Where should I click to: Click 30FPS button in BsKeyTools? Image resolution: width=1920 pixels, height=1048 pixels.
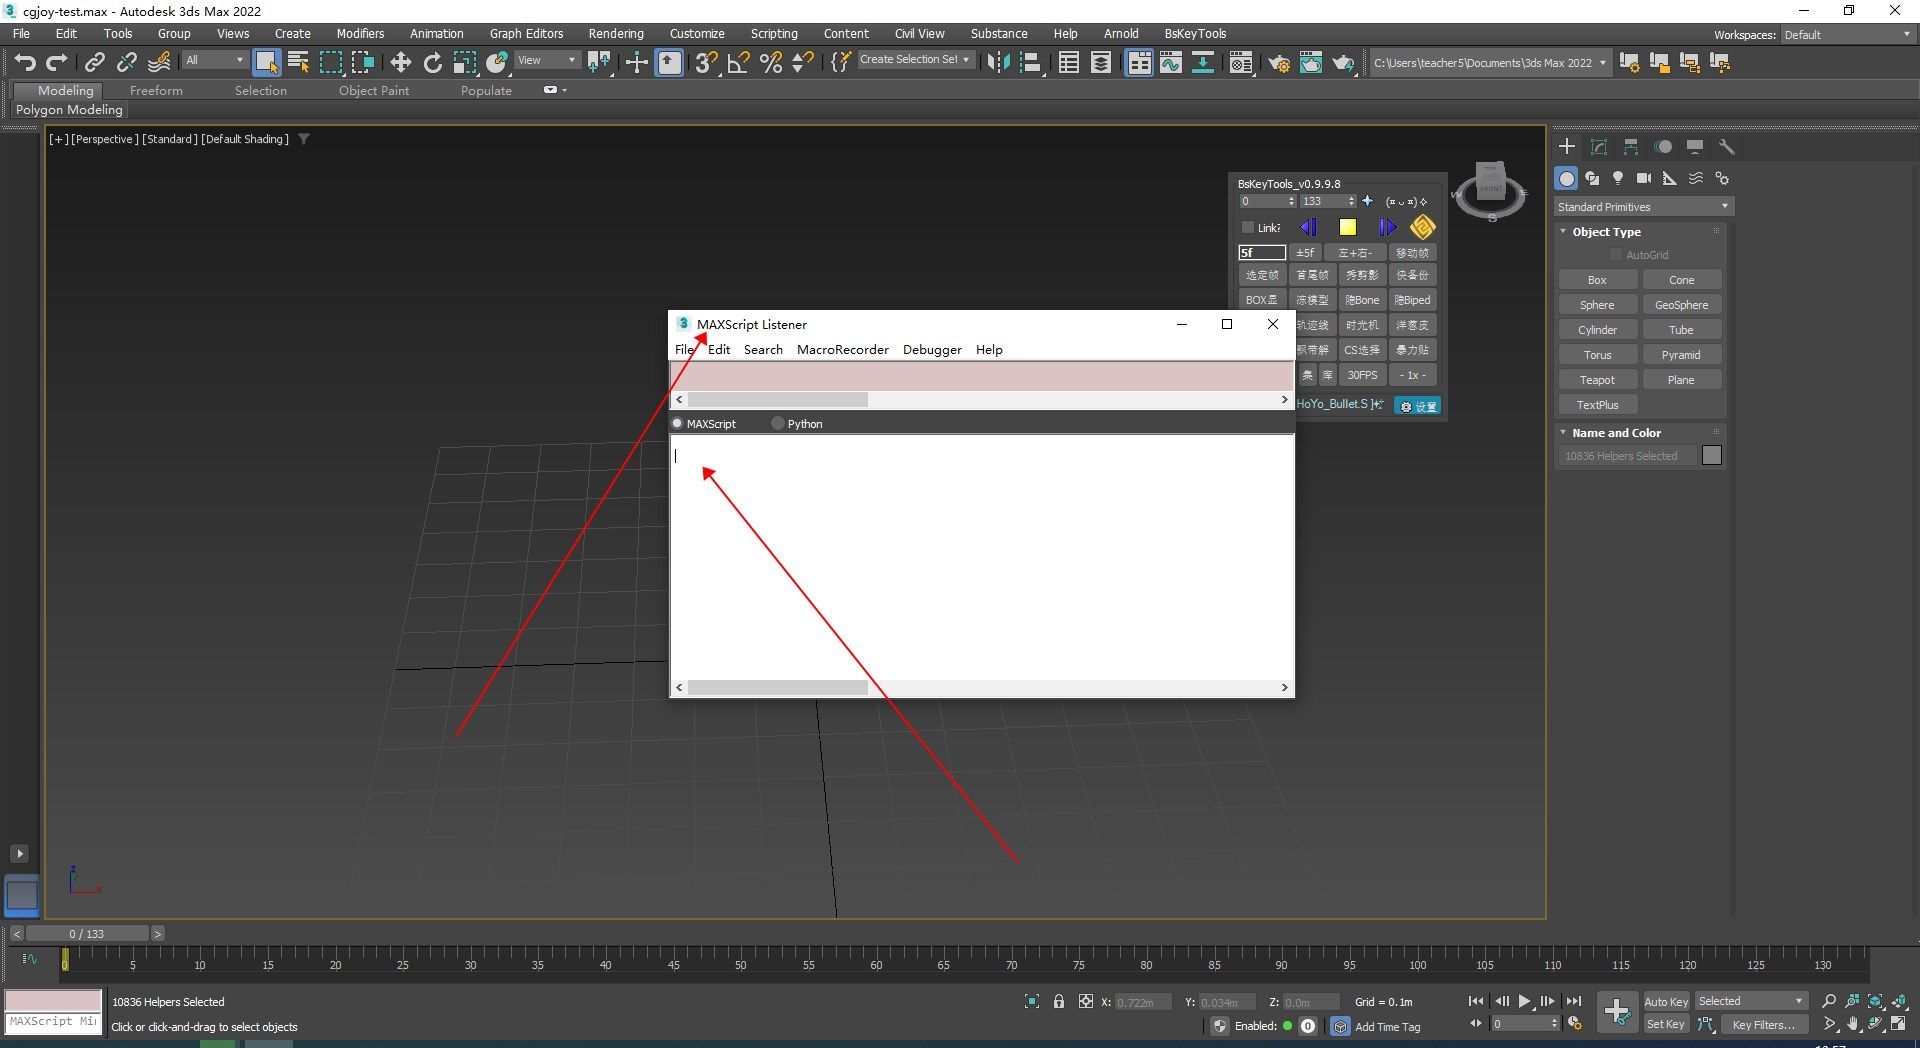1362,375
